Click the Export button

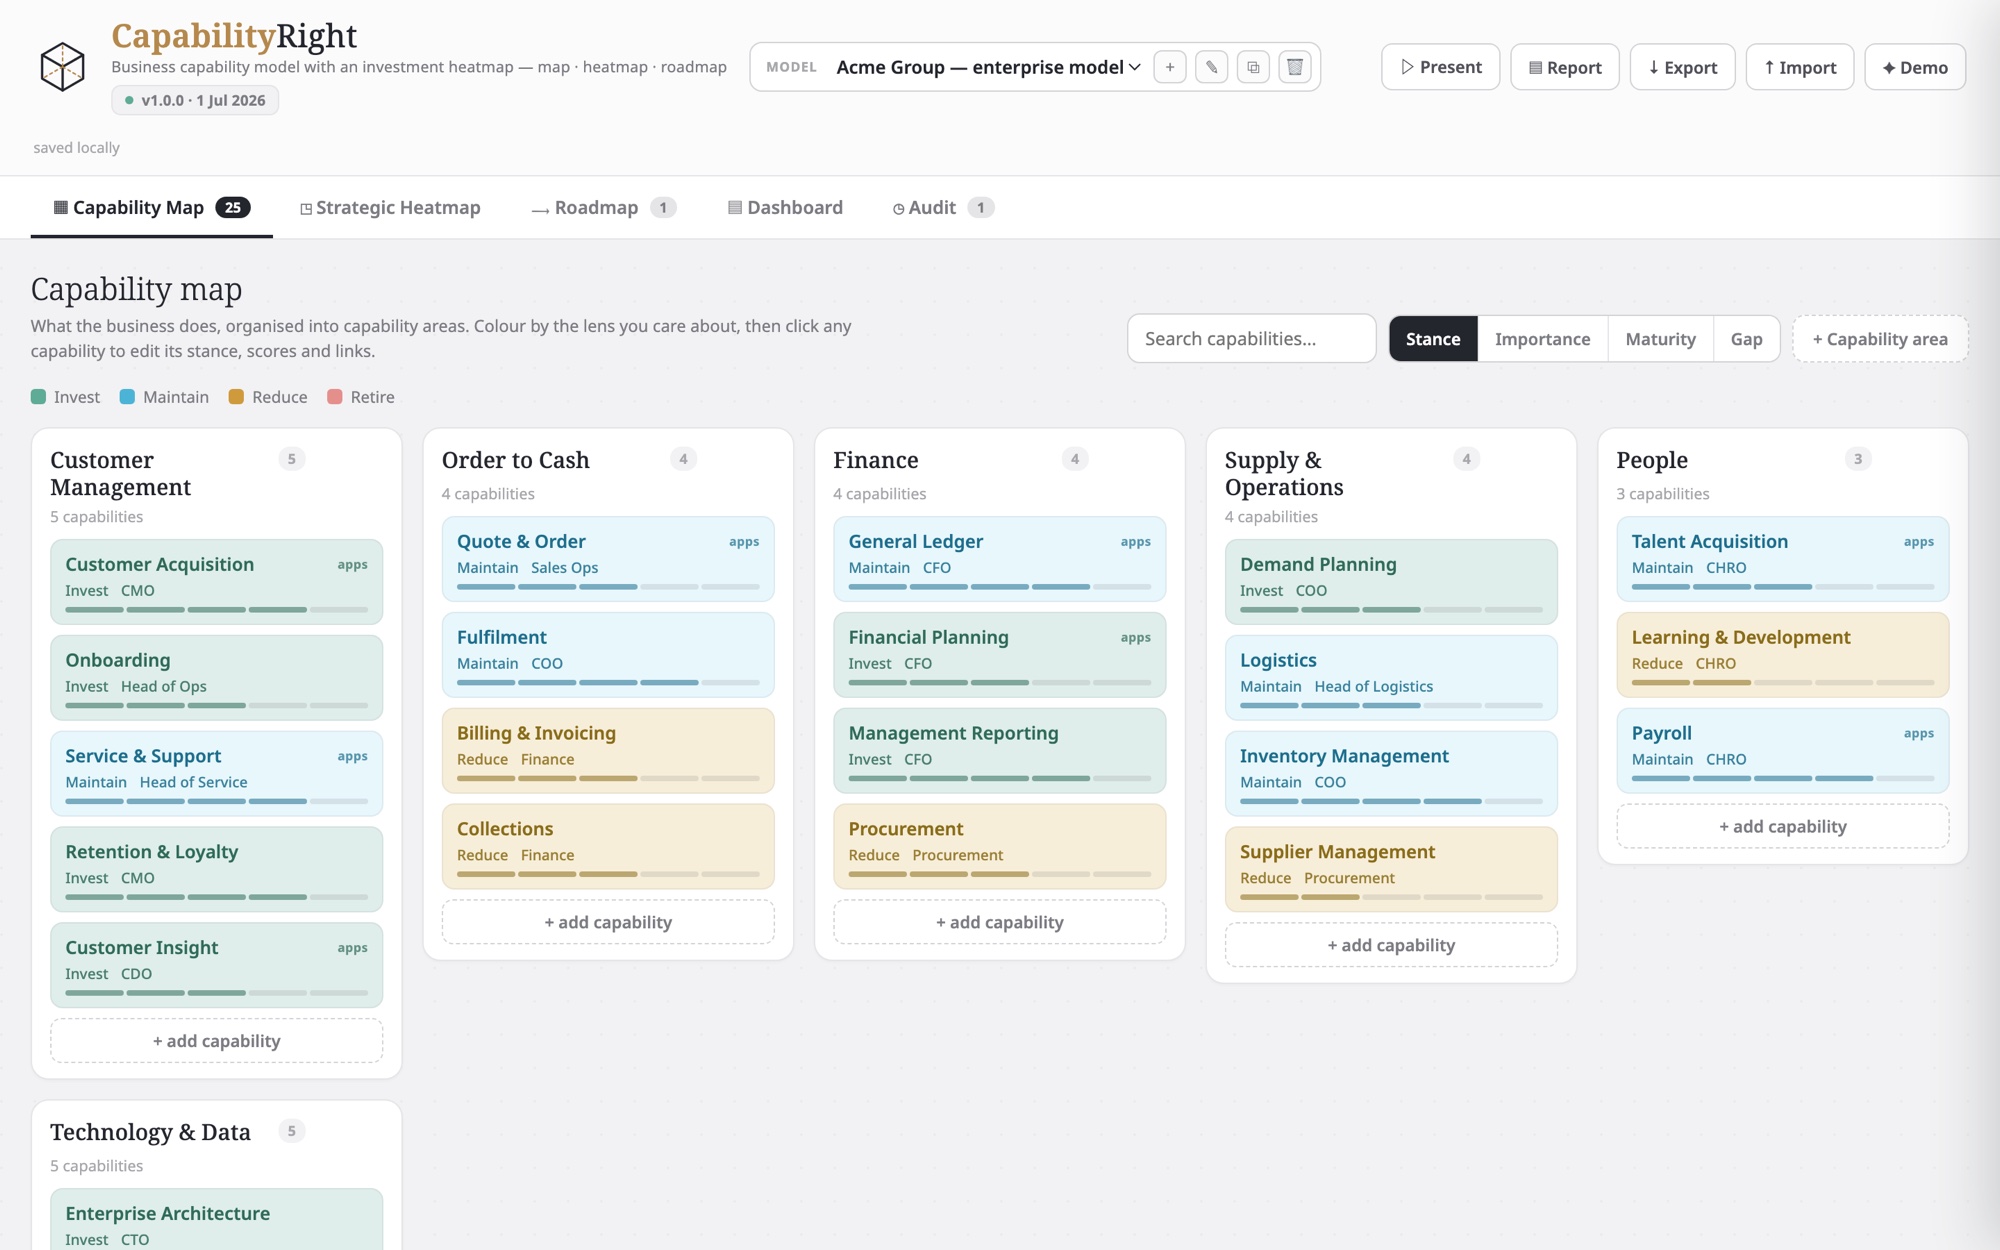(x=1682, y=67)
